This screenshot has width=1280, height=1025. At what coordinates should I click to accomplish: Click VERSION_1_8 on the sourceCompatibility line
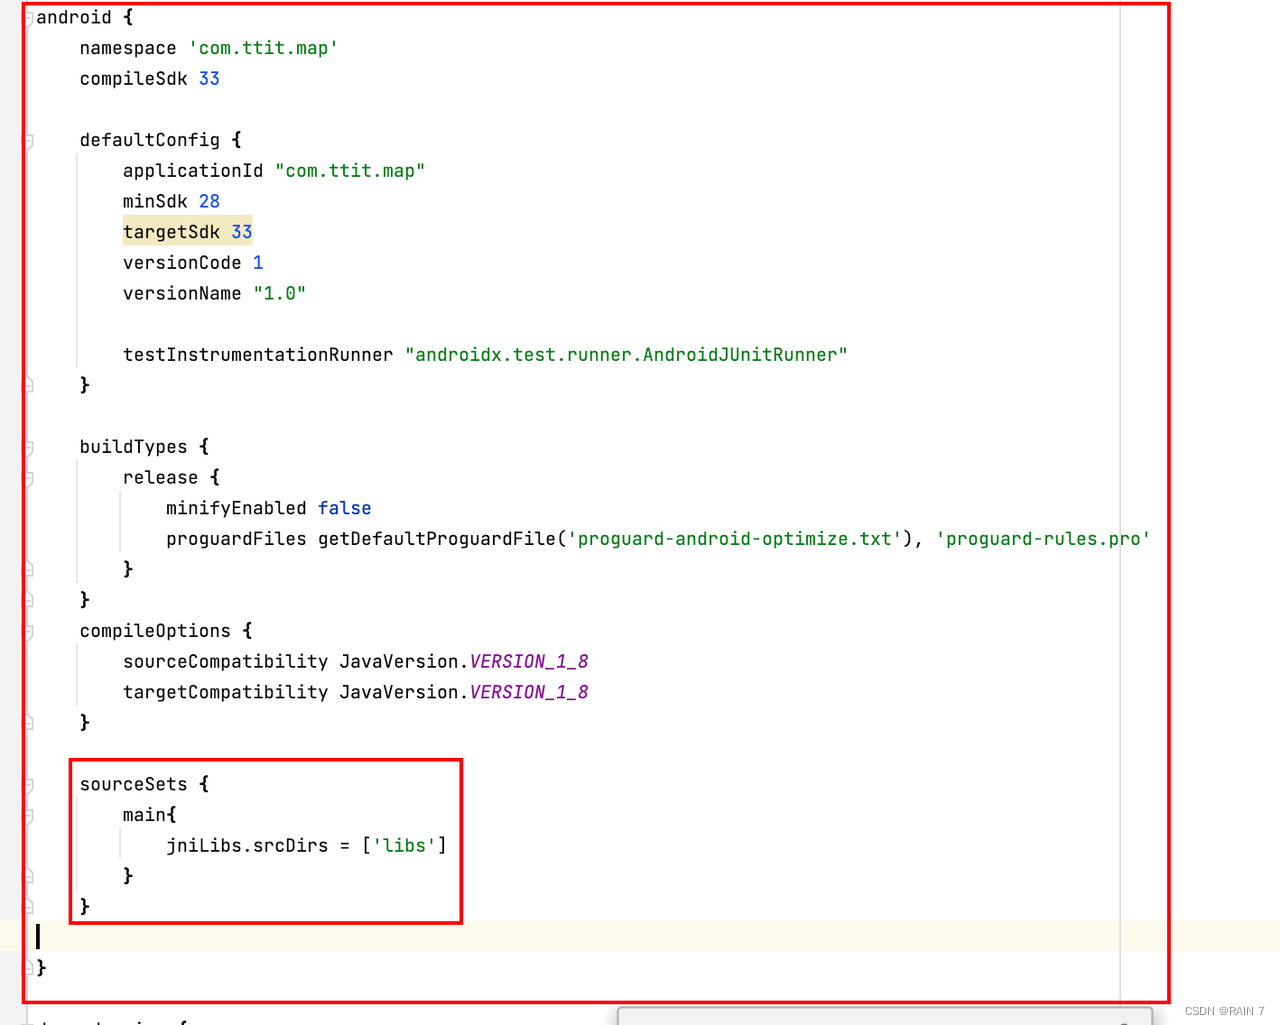click(529, 662)
